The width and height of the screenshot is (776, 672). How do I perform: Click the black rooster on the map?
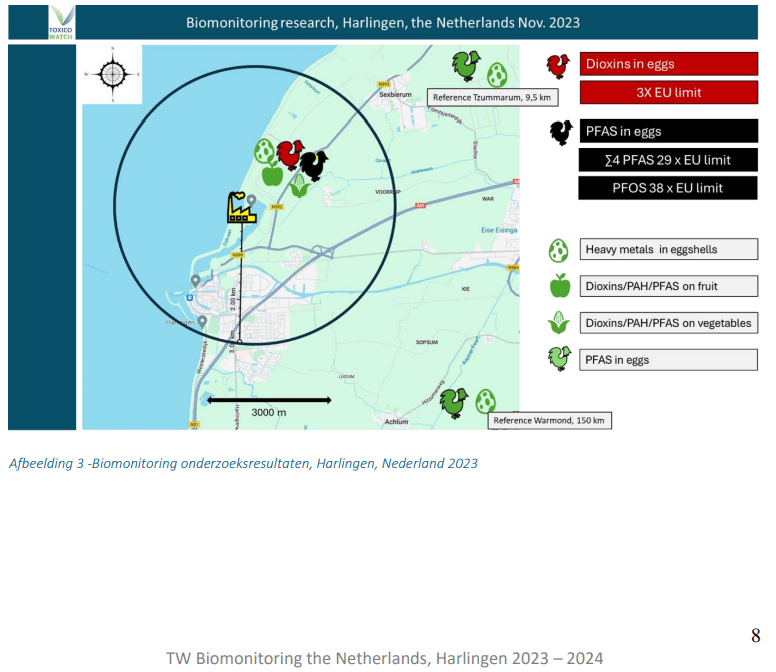pyautogui.click(x=314, y=165)
